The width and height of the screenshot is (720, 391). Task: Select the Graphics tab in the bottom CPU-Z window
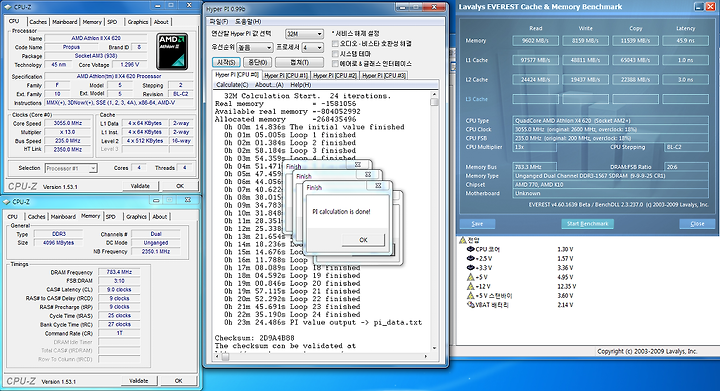coord(136,217)
